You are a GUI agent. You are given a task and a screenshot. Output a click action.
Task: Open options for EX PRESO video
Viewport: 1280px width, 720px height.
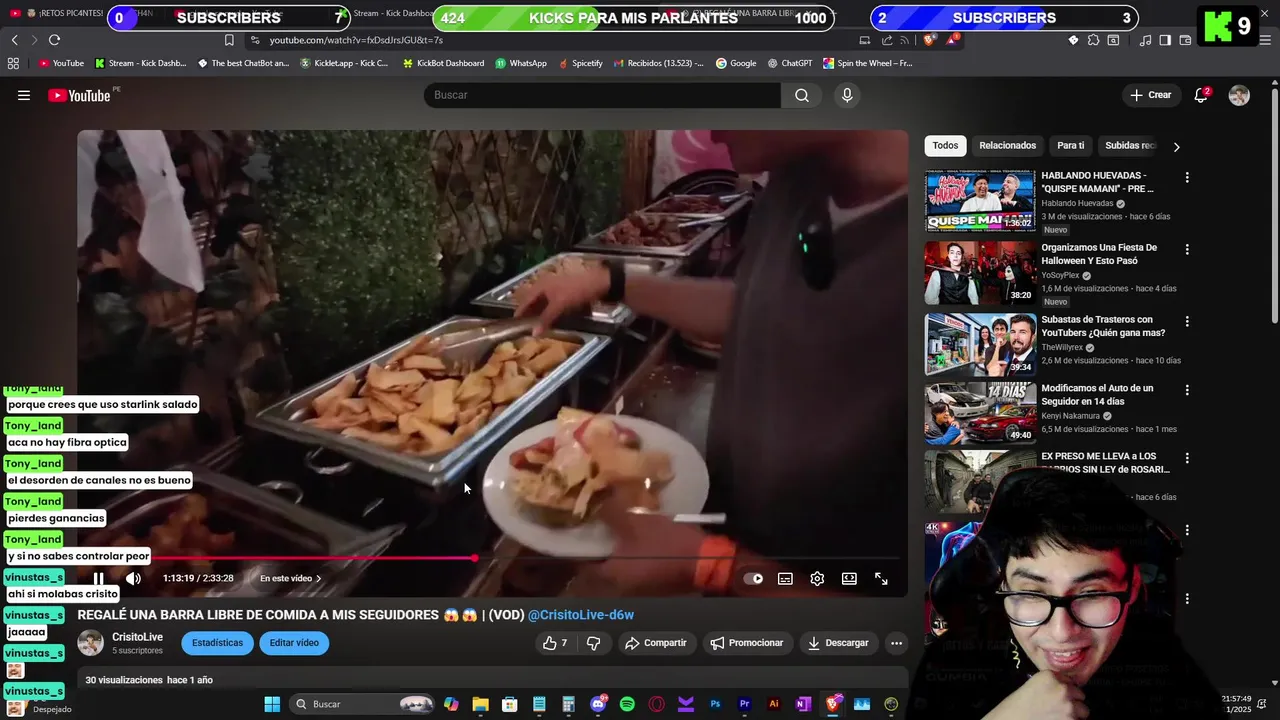1187,458
